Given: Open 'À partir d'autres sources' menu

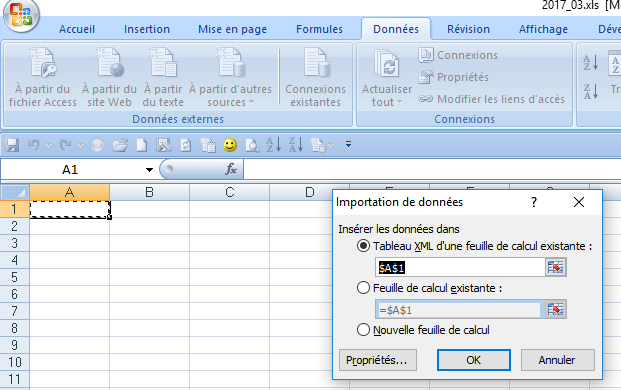Looking at the screenshot, I should [x=230, y=78].
